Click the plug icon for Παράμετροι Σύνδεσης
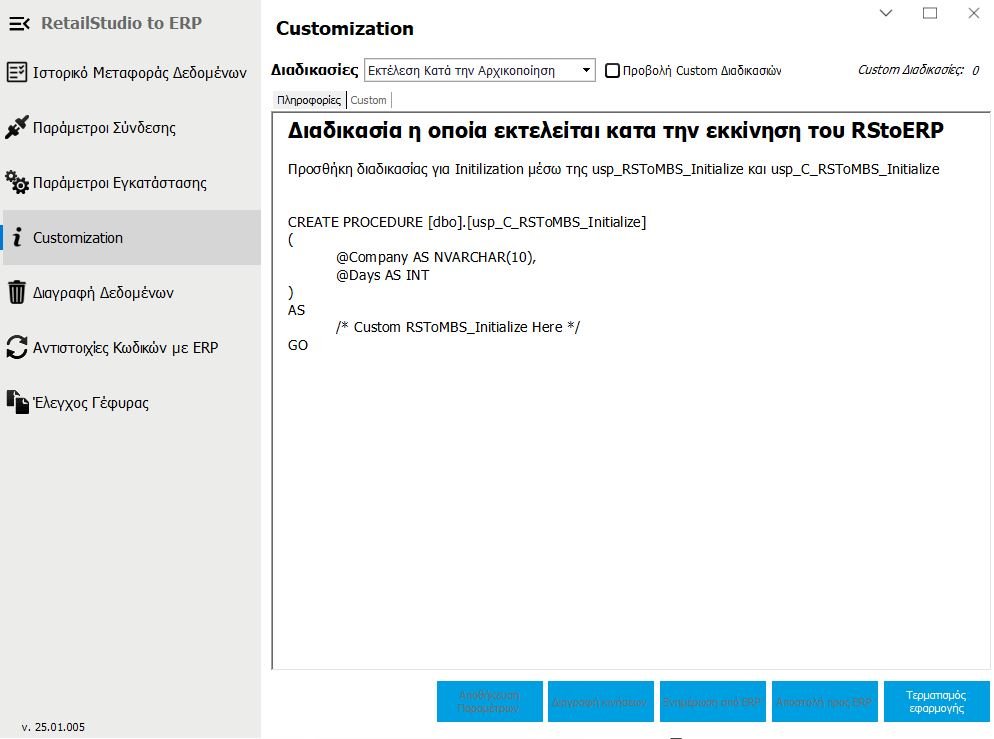The width and height of the screenshot is (994, 739). click(x=17, y=128)
